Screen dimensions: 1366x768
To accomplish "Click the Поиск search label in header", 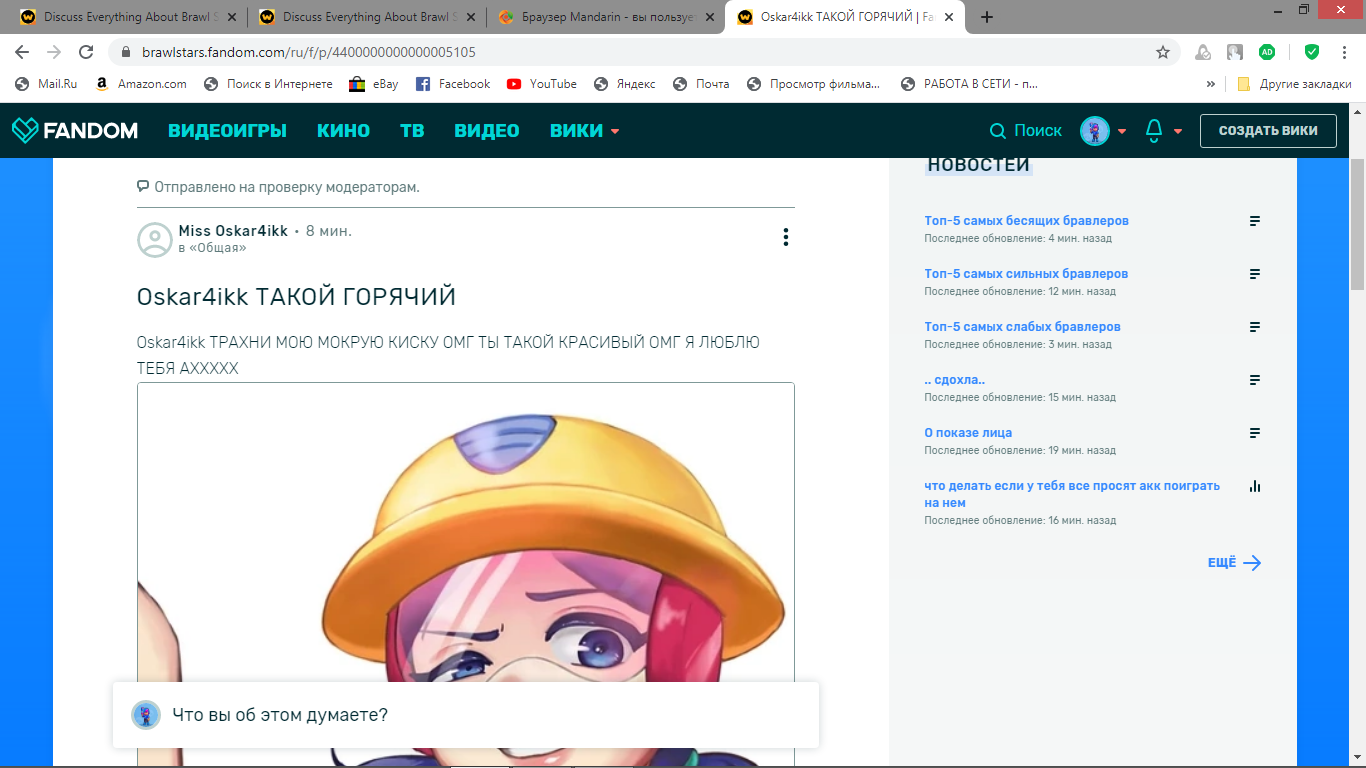I will (1038, 131).
